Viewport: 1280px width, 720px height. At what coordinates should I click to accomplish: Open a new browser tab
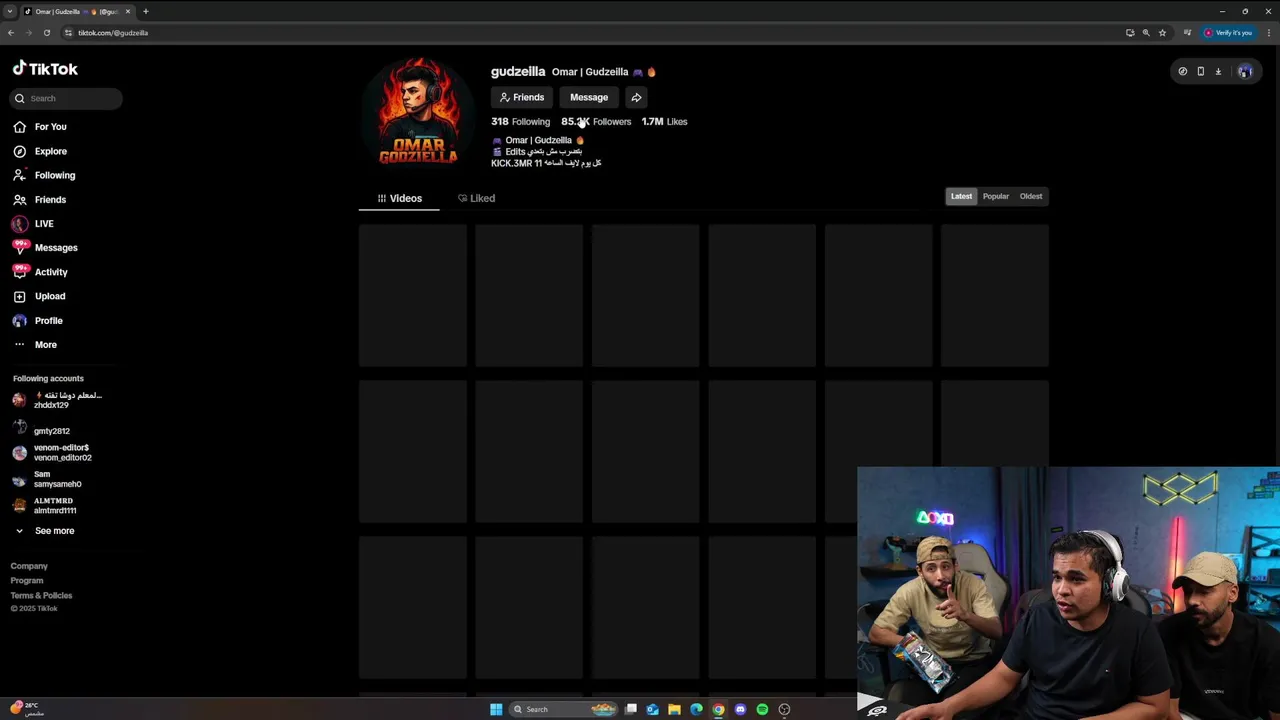coord(145,11)
